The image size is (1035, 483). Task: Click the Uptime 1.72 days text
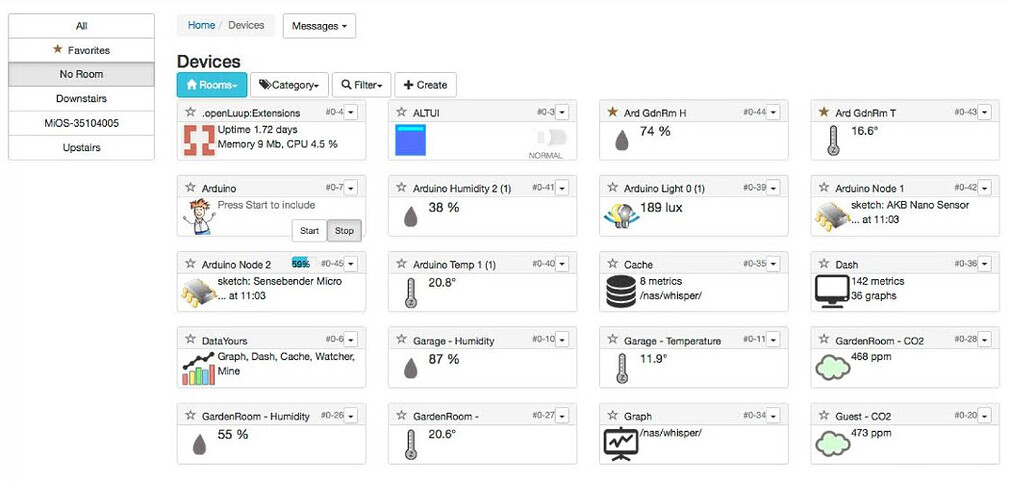257,129
